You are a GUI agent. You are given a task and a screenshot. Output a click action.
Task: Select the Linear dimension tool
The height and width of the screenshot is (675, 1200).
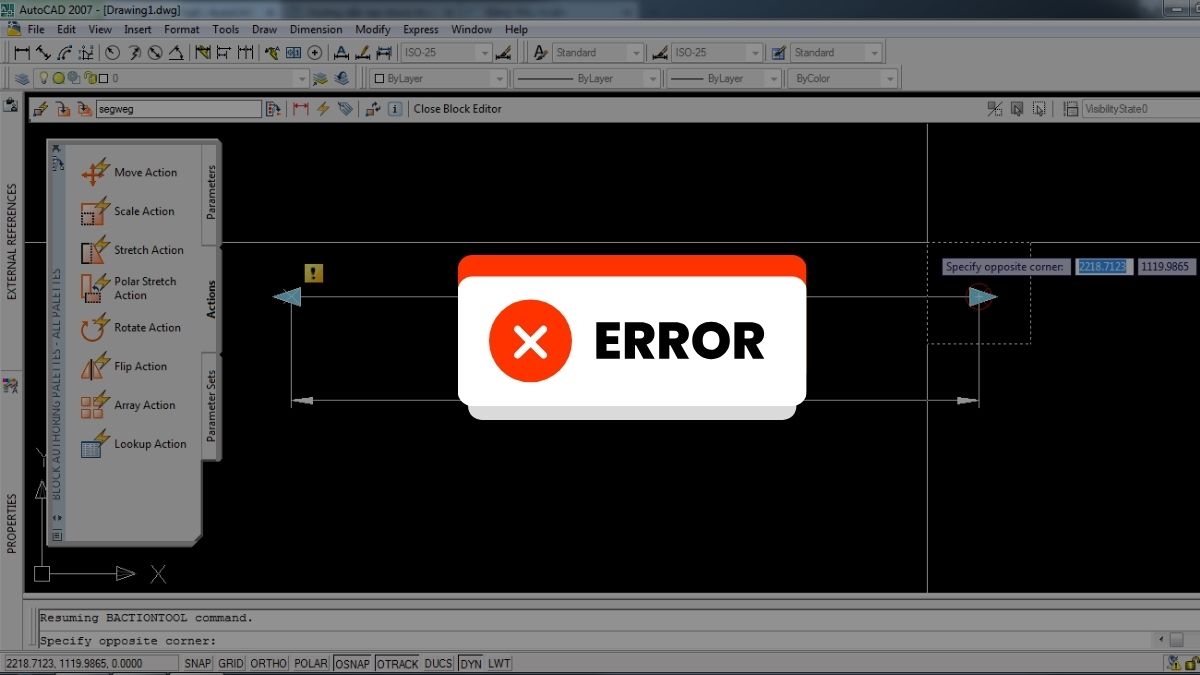pyautogui.click(x=21, y=52)
